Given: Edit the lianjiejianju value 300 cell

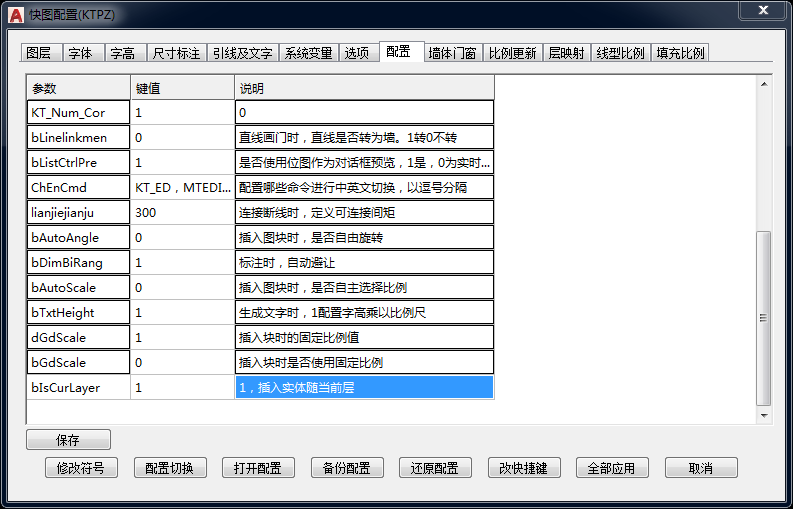Looking at the screenshot, I should 182,212.
